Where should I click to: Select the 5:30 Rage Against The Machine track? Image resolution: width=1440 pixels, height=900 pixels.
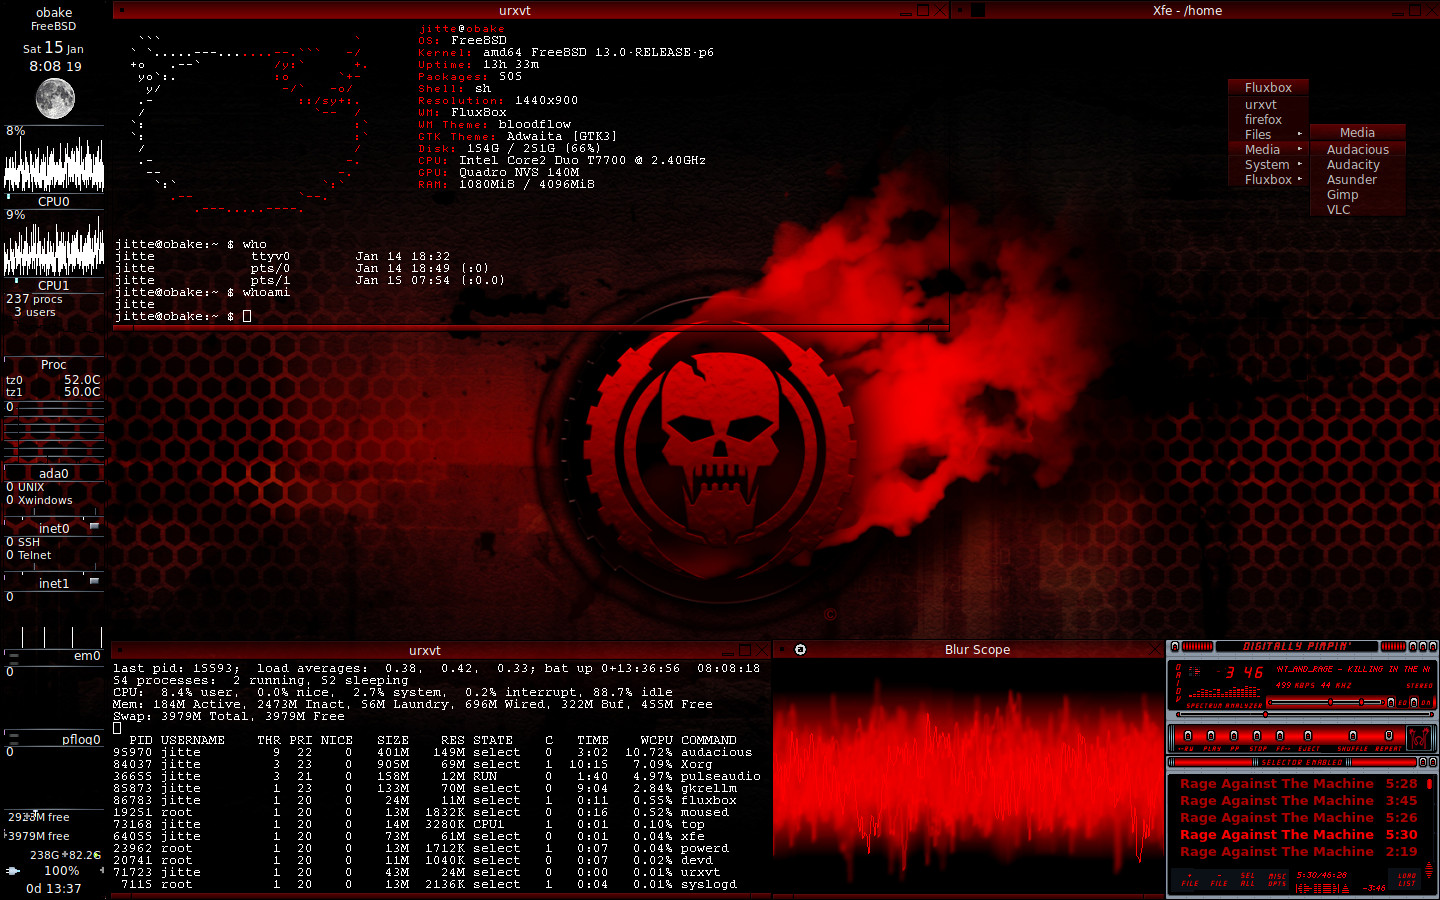[1298, 834]
